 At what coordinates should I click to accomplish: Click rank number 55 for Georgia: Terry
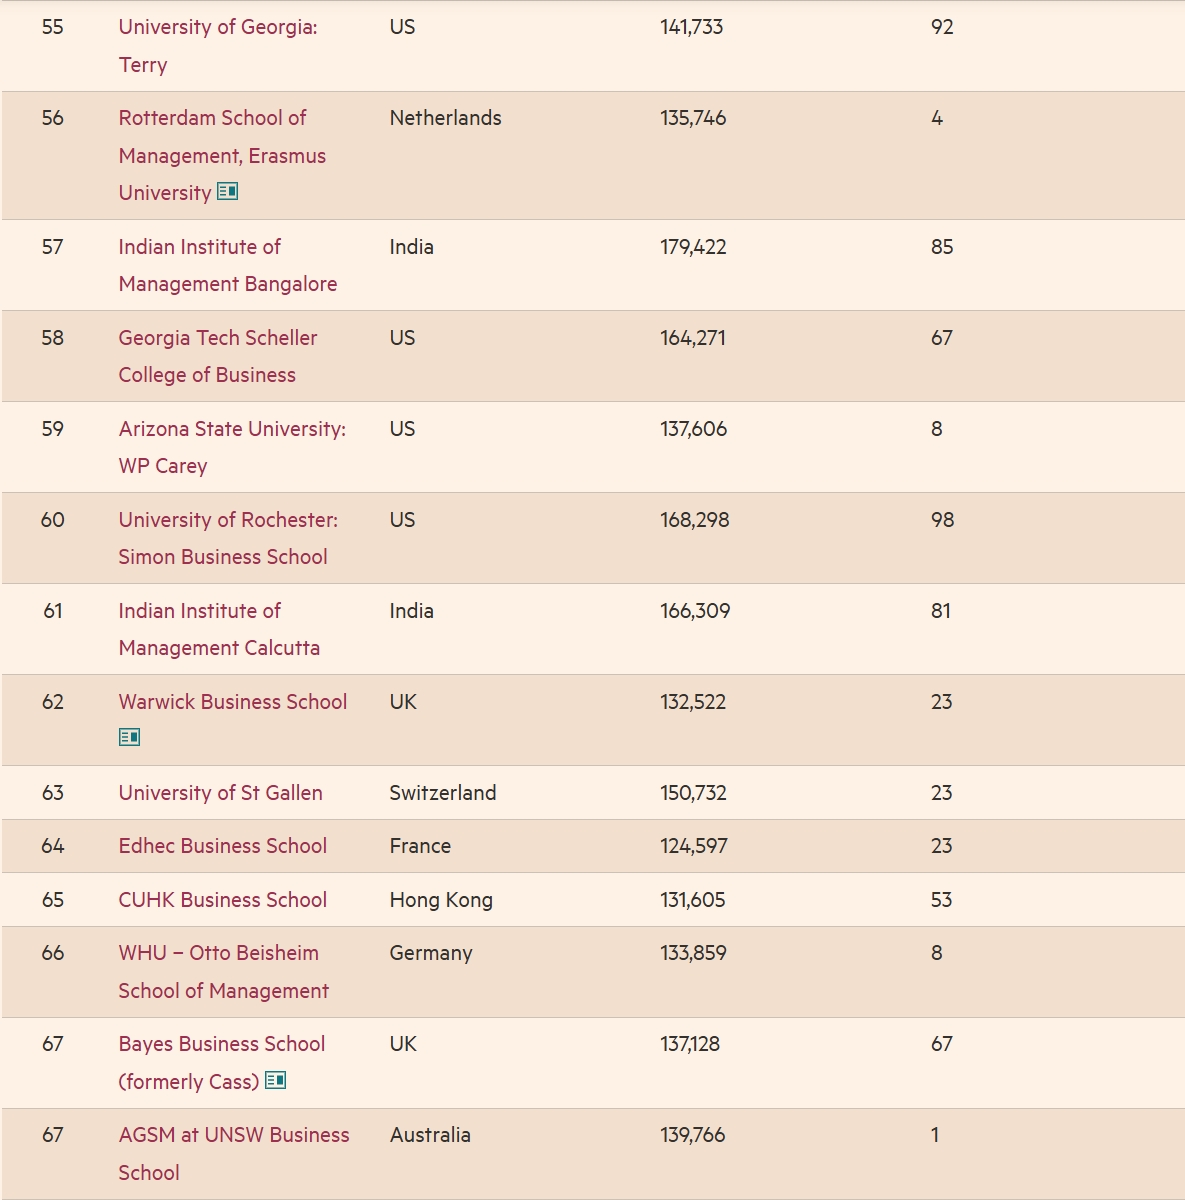tap(53, 27)
